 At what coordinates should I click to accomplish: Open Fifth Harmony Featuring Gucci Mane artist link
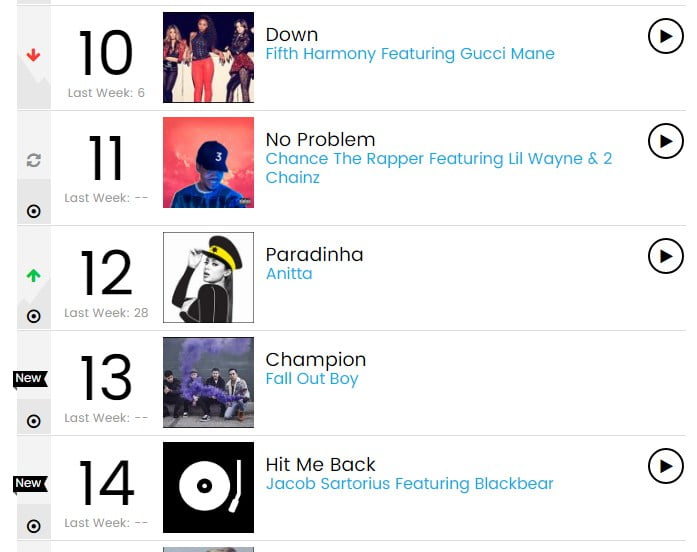[x=410, y=54]
